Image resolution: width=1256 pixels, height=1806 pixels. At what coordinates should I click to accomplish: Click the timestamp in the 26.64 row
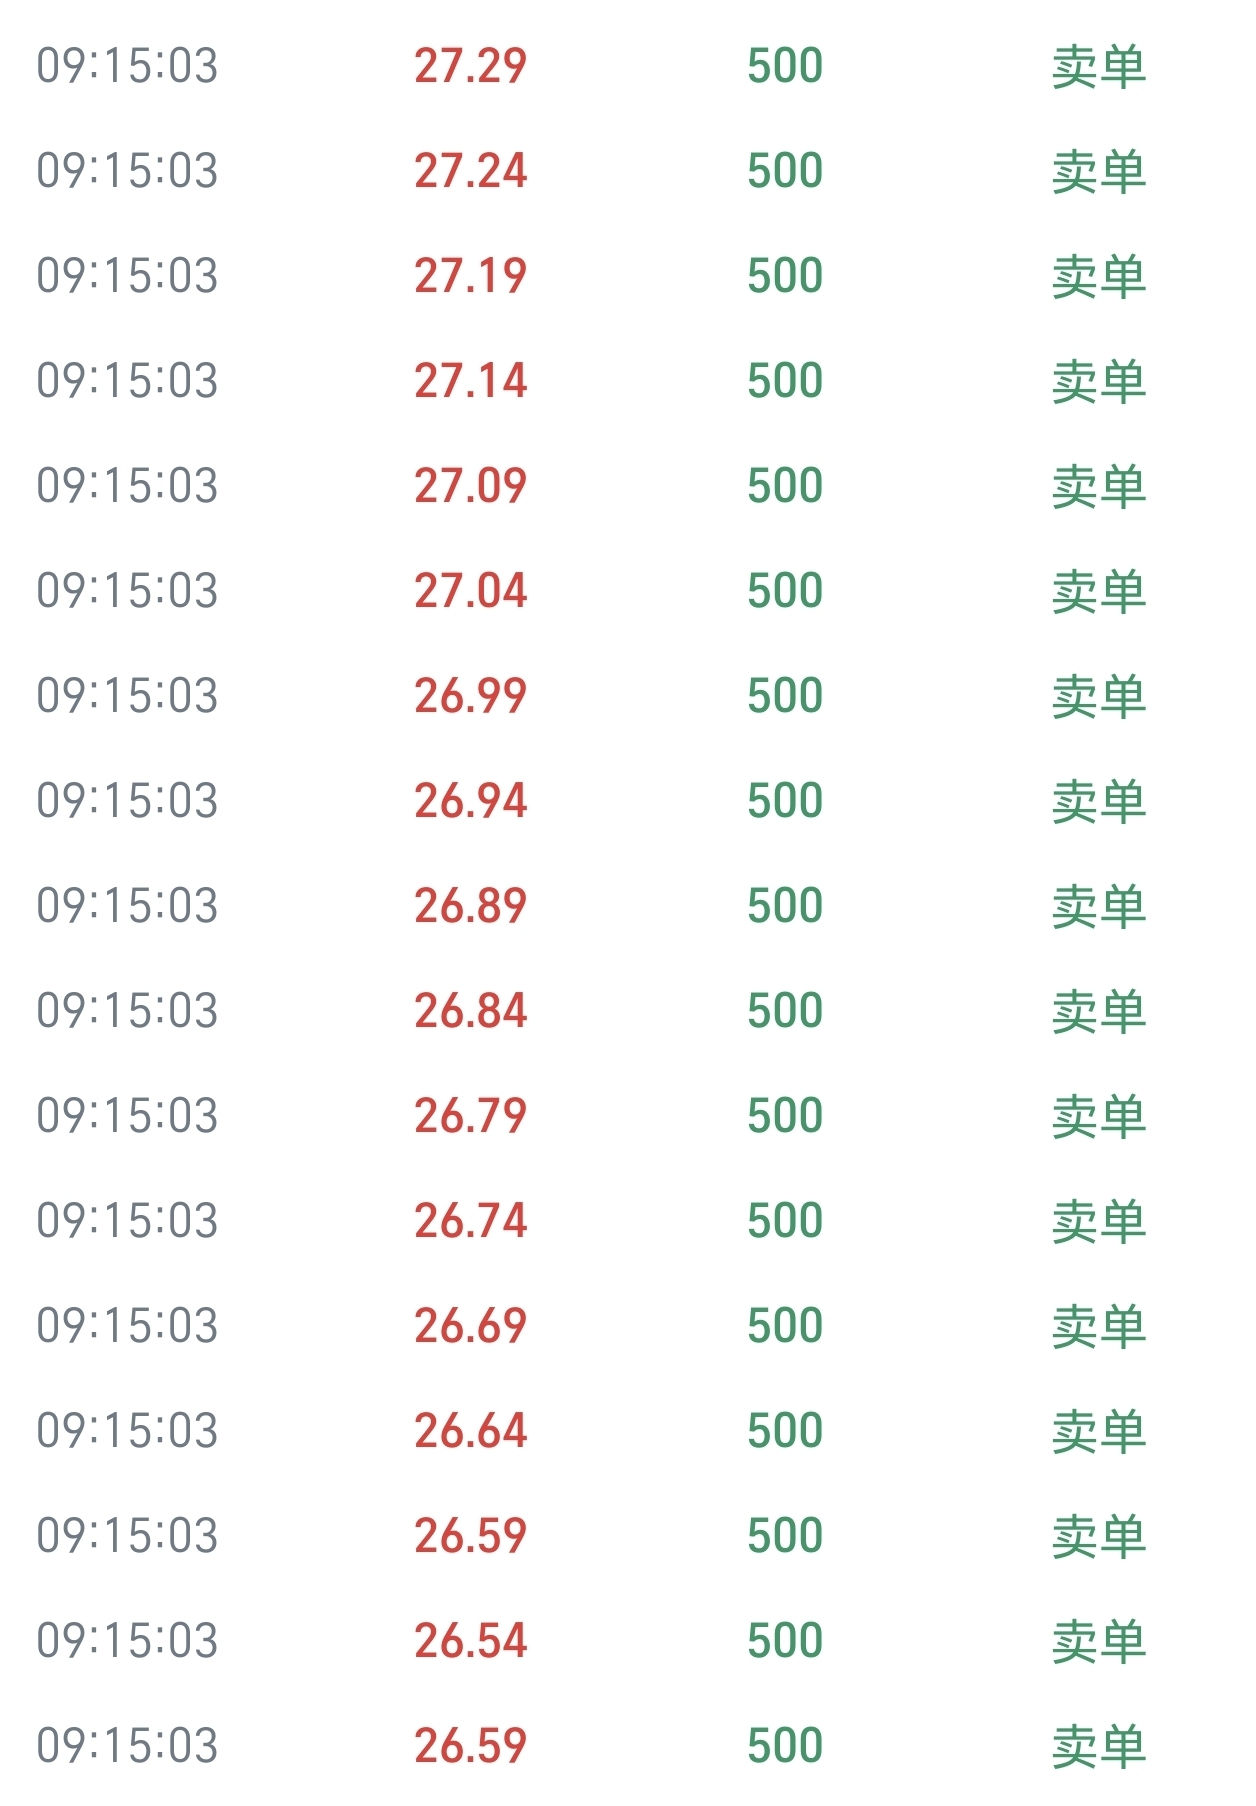127,1431
